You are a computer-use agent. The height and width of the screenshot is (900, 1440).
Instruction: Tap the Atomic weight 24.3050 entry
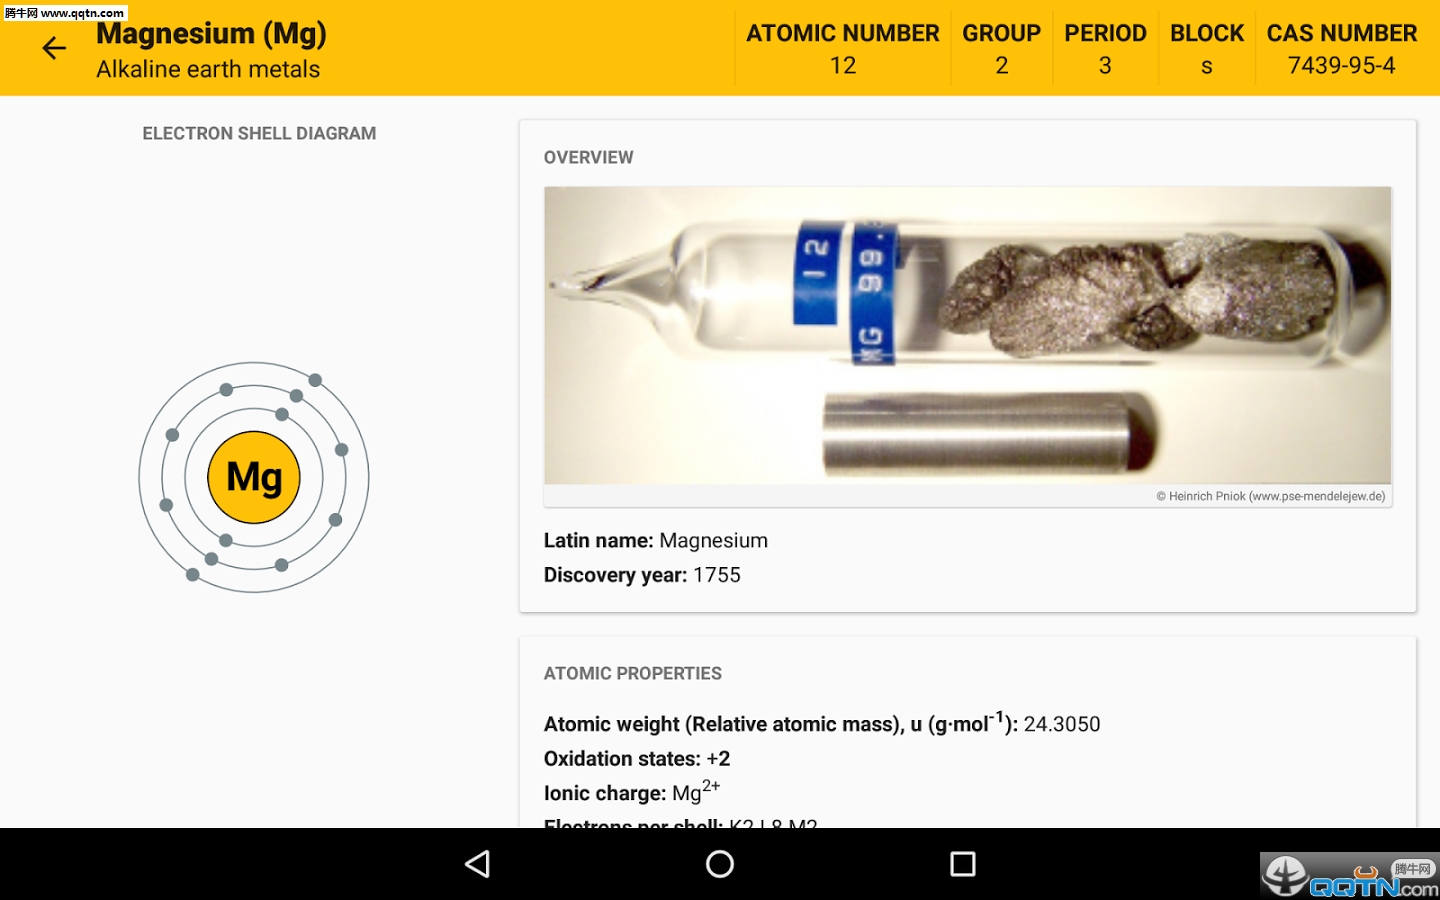tap(822, 722)
